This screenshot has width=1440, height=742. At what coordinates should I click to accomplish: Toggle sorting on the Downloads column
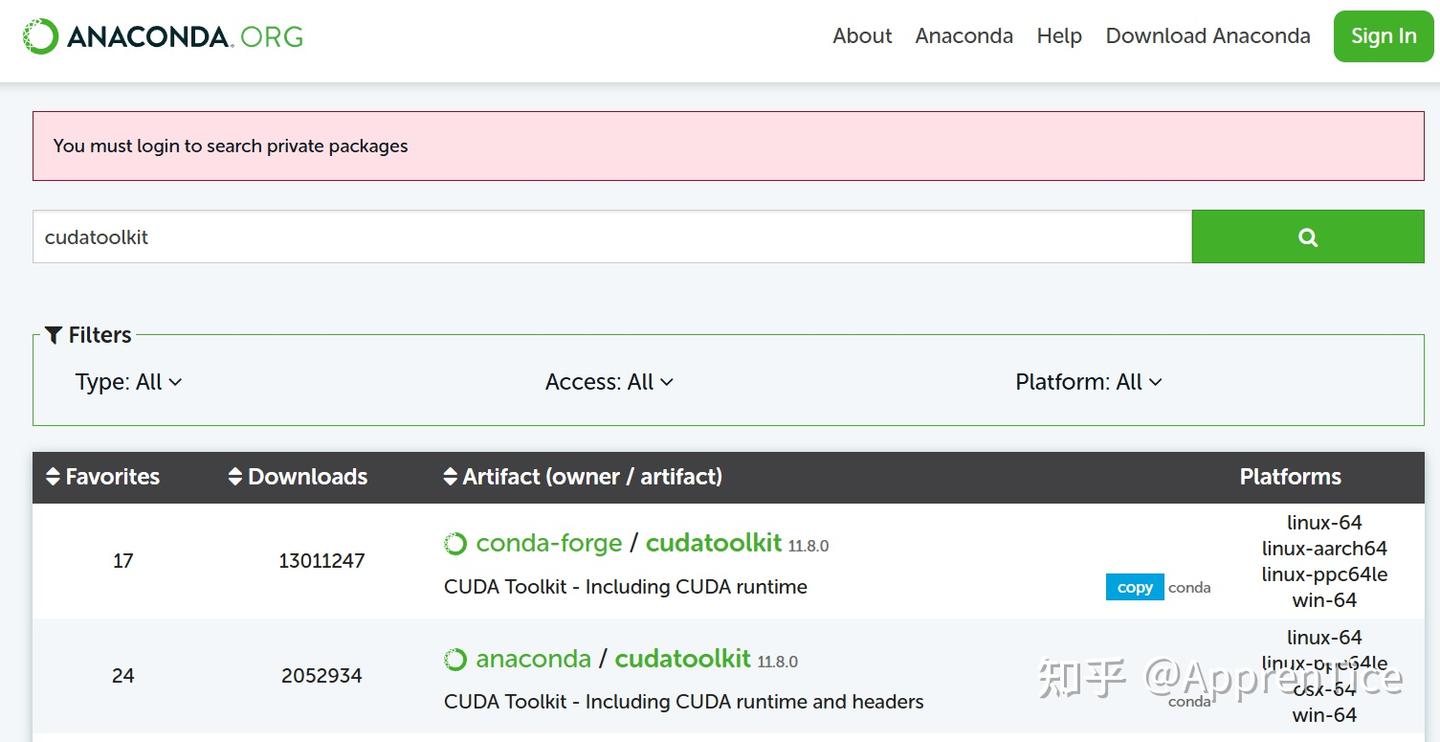305,477
